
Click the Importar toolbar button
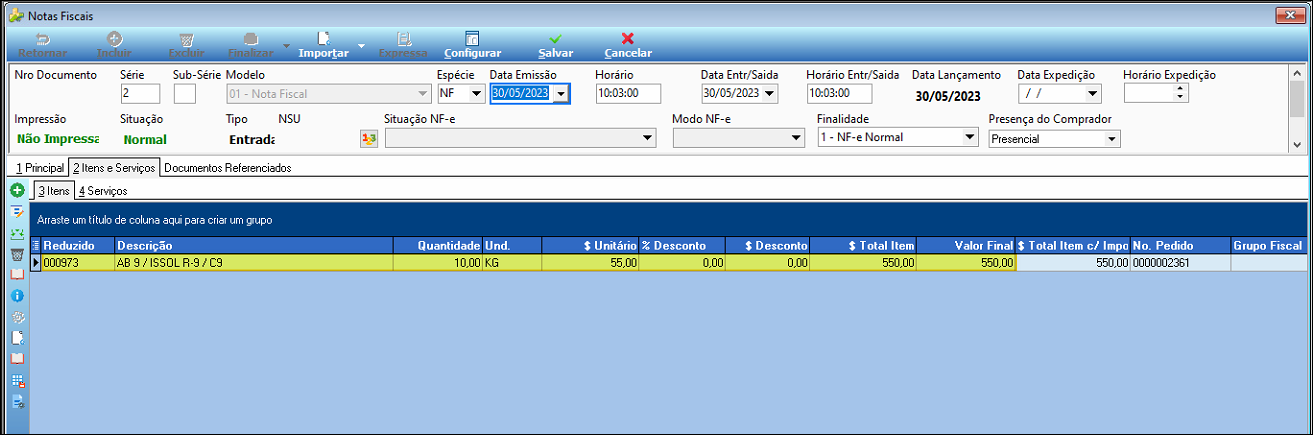click(x=324, y=45)
